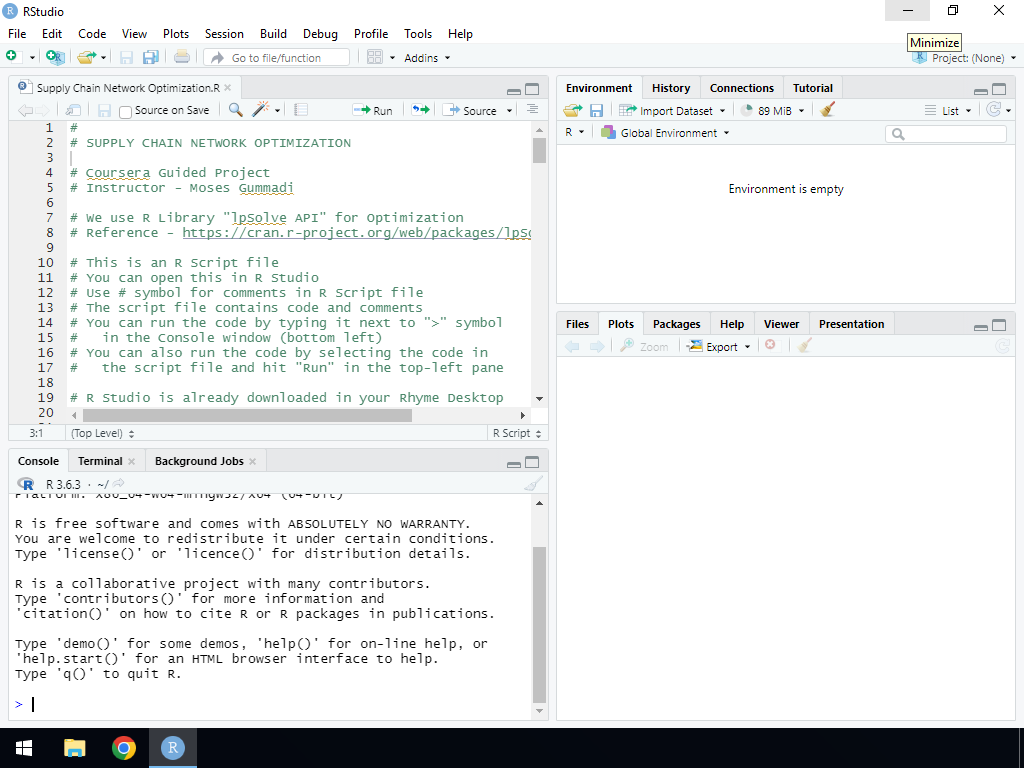Maximize the Console pane
The height and width of the screenshot is (768, 1024).
(x=532, y=462)
